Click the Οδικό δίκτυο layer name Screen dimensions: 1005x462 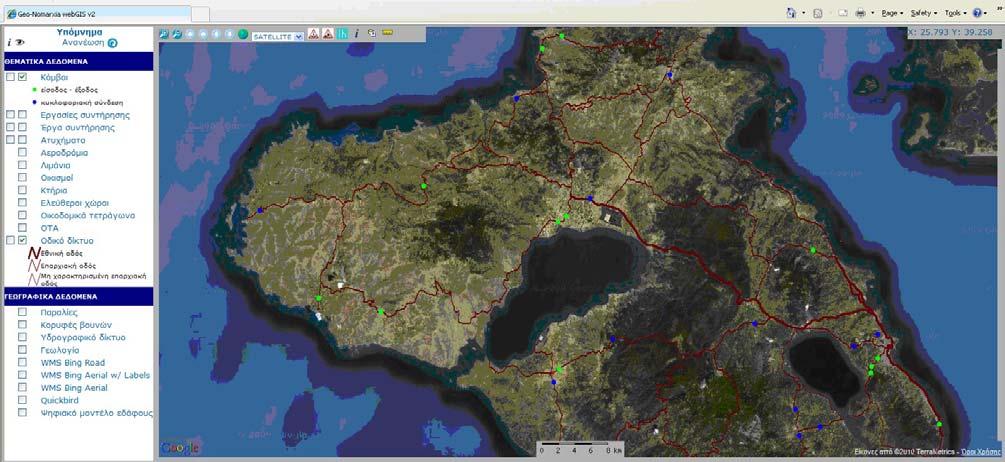(x=67, y=240)
